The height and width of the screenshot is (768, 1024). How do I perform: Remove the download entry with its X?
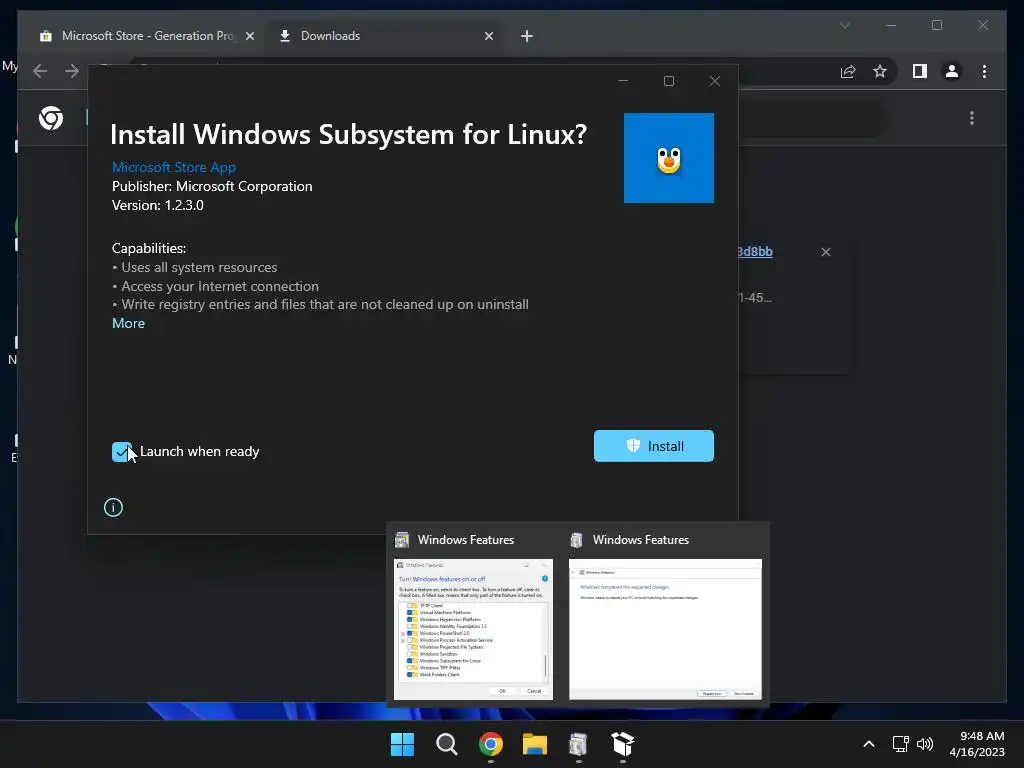point(825,251)
